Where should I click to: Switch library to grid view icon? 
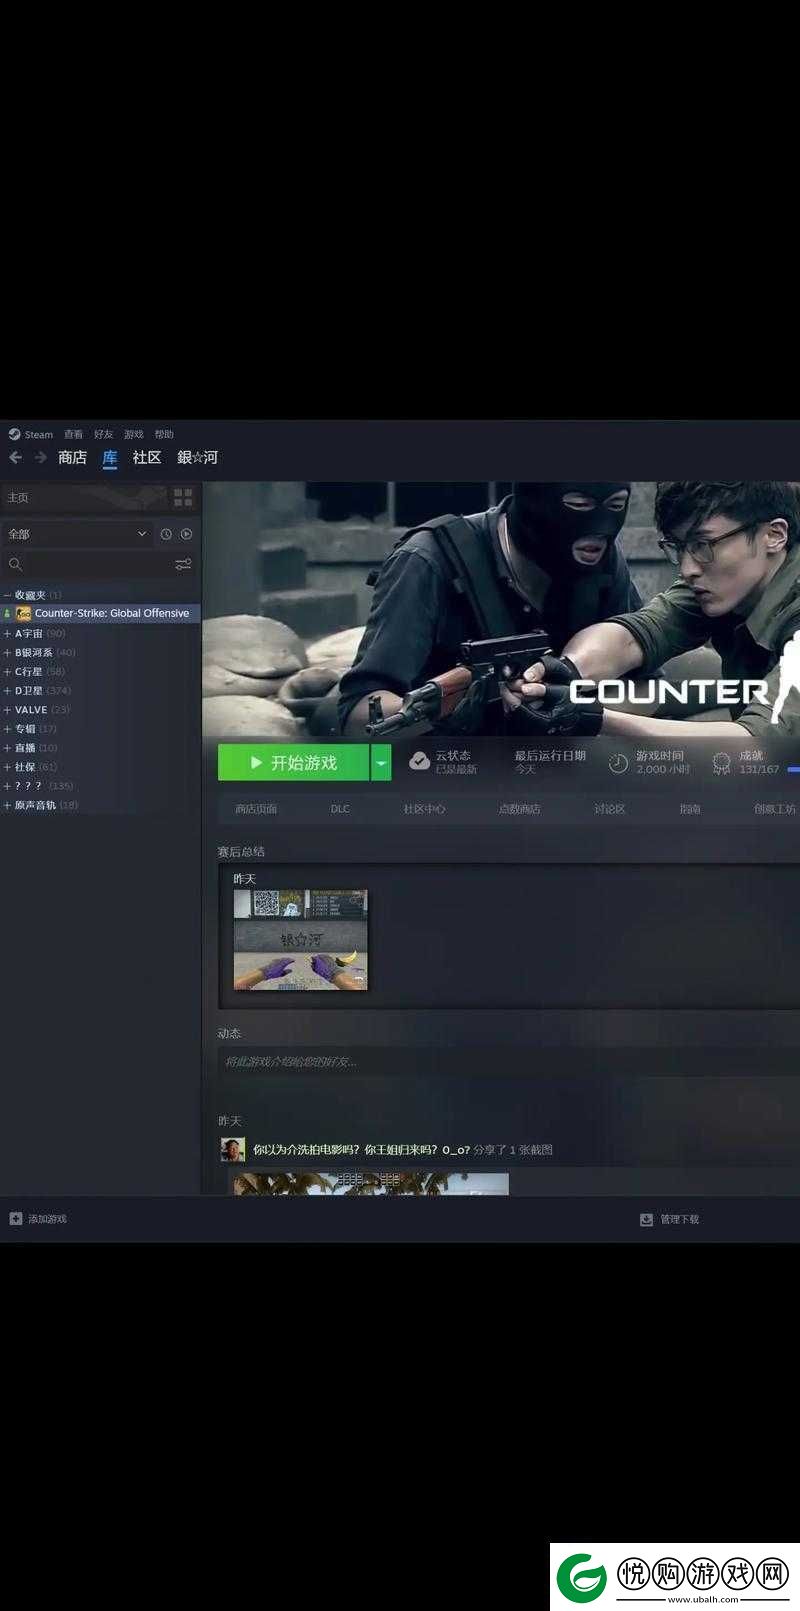pyautogui.click(x=183, y=497)
